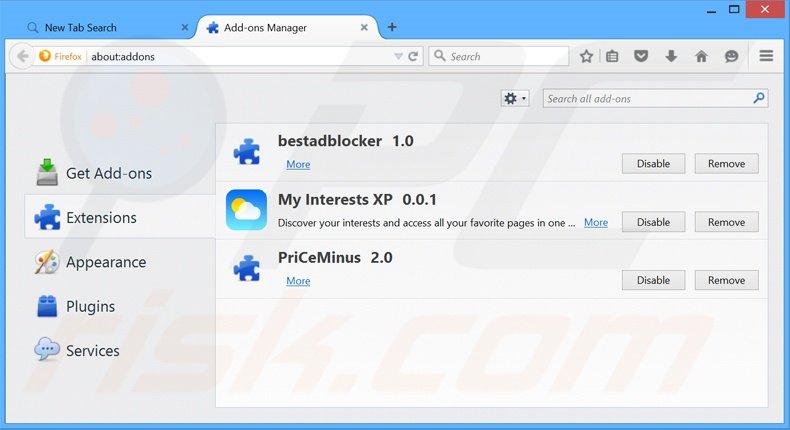Remove the PriCeMinus extension
790x430 pixels.
point(727,280)
